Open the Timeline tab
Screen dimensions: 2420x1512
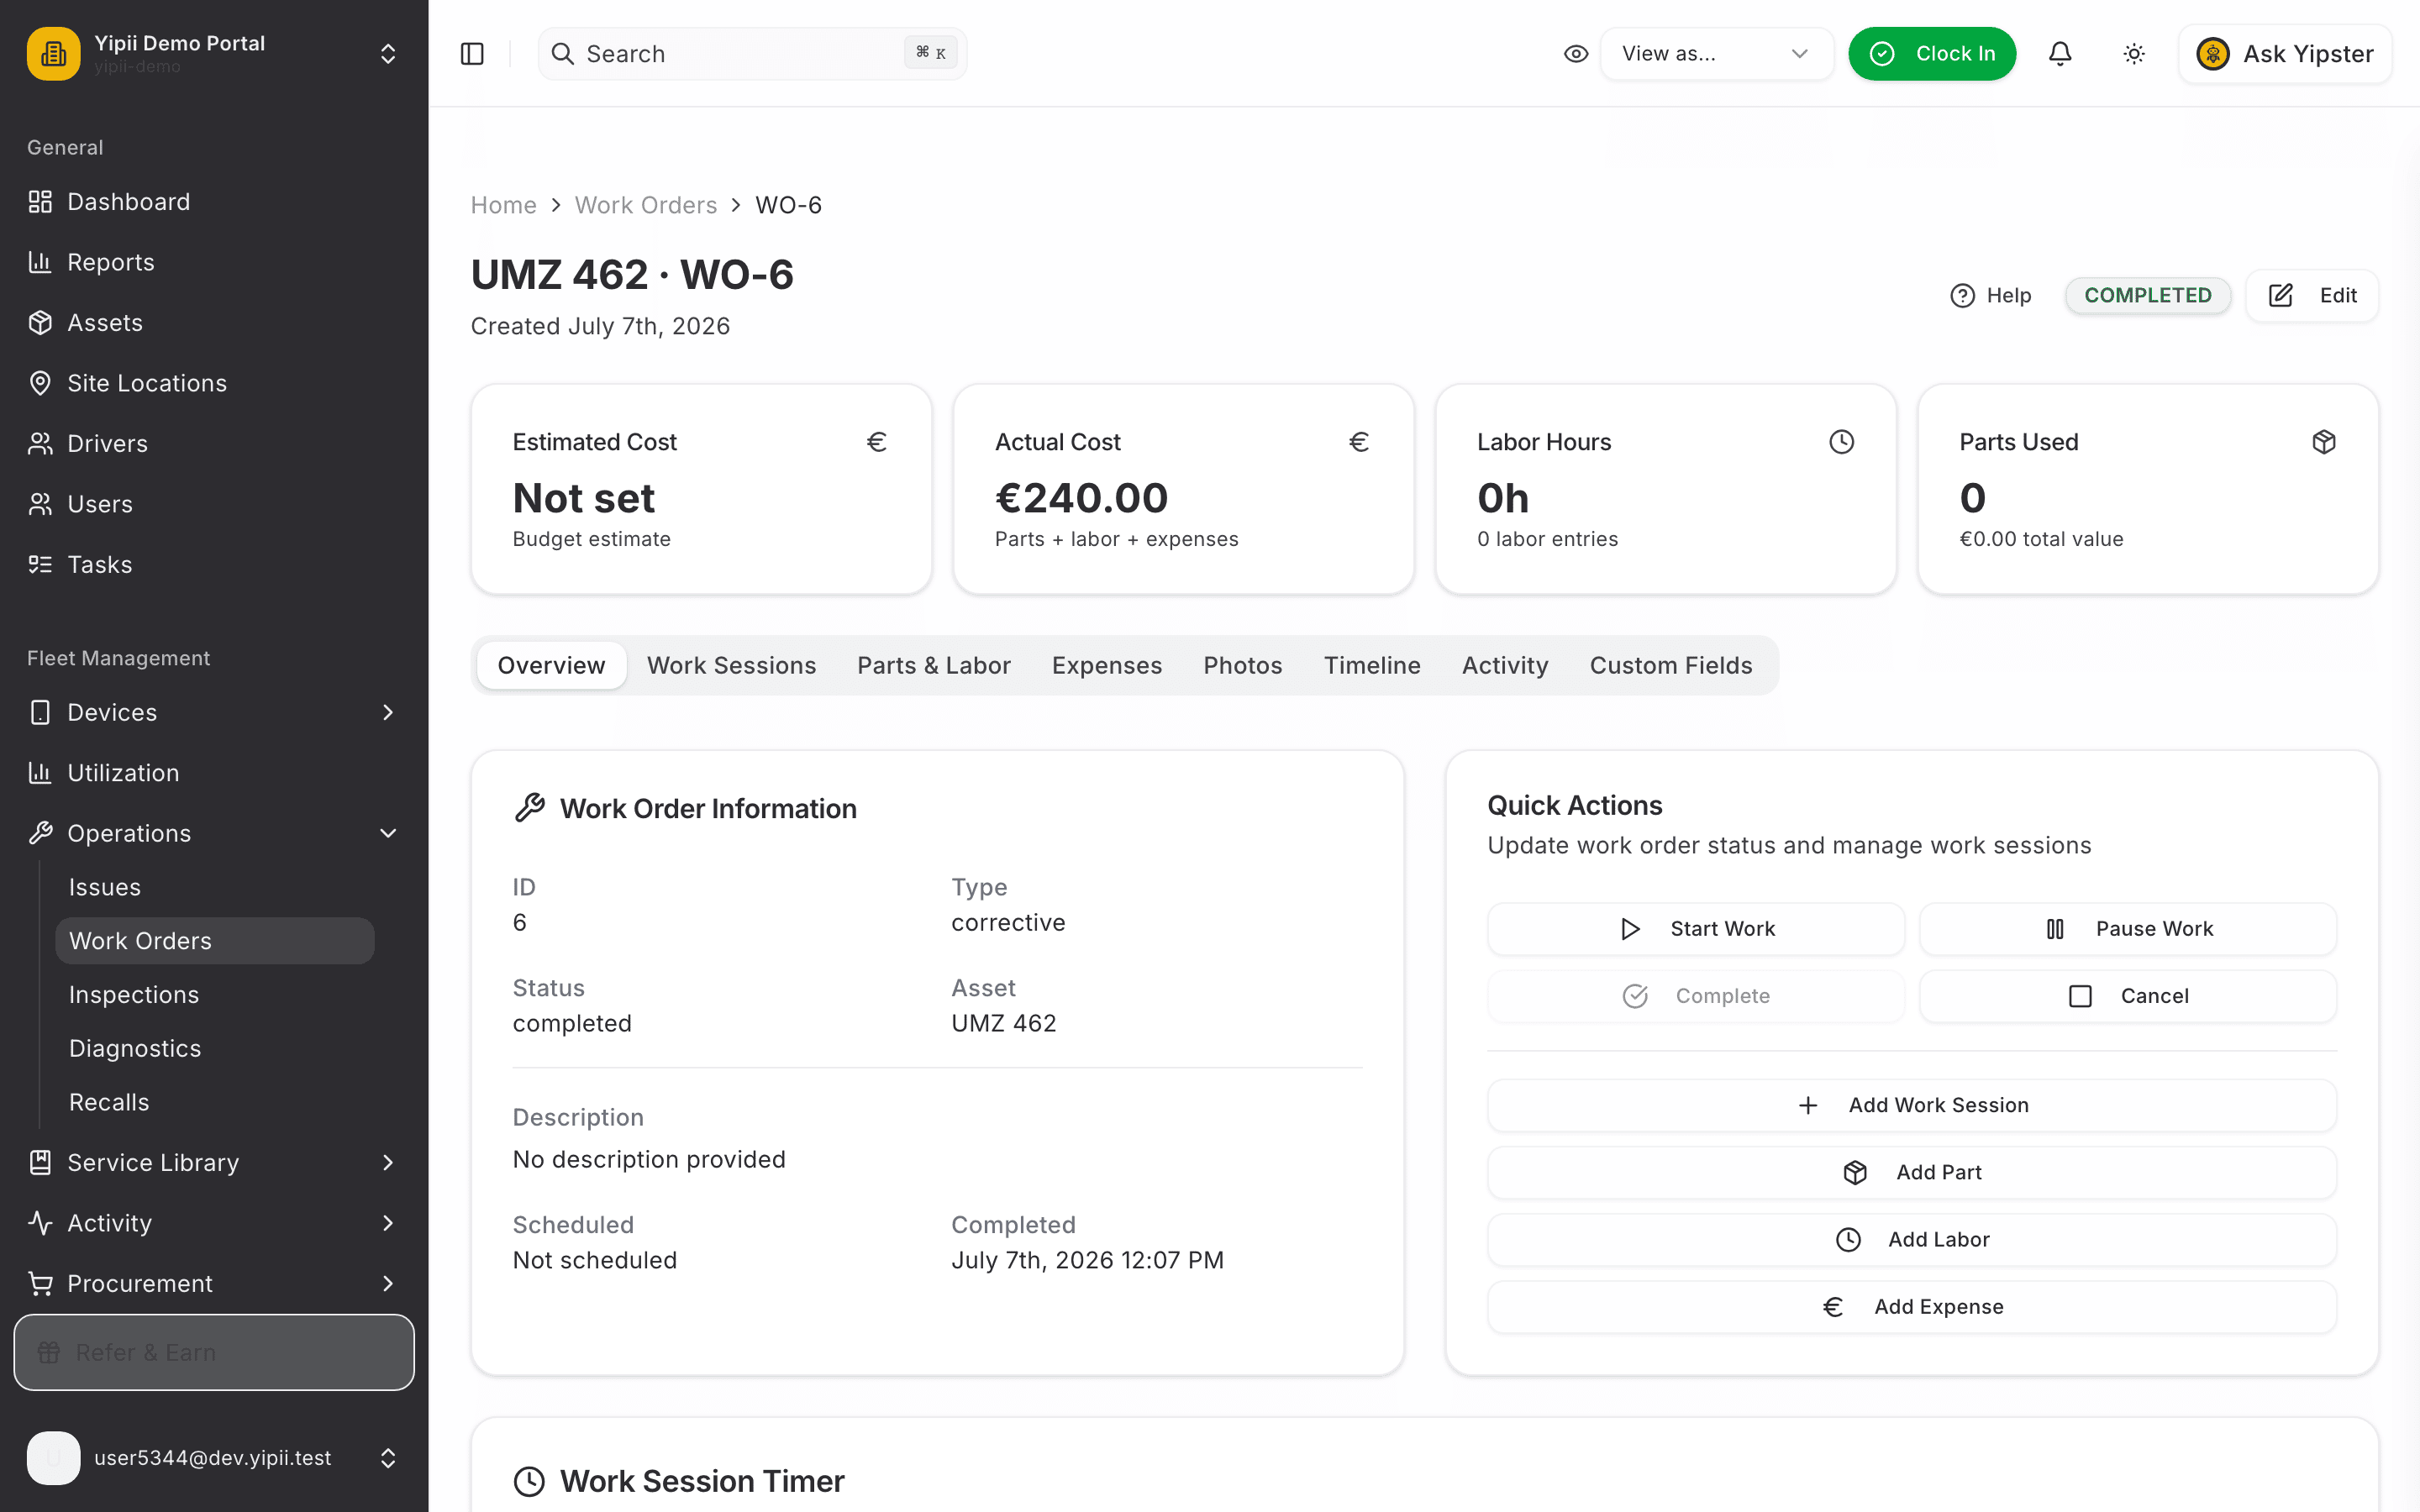pyautogui.click(x=1372, y=665)
